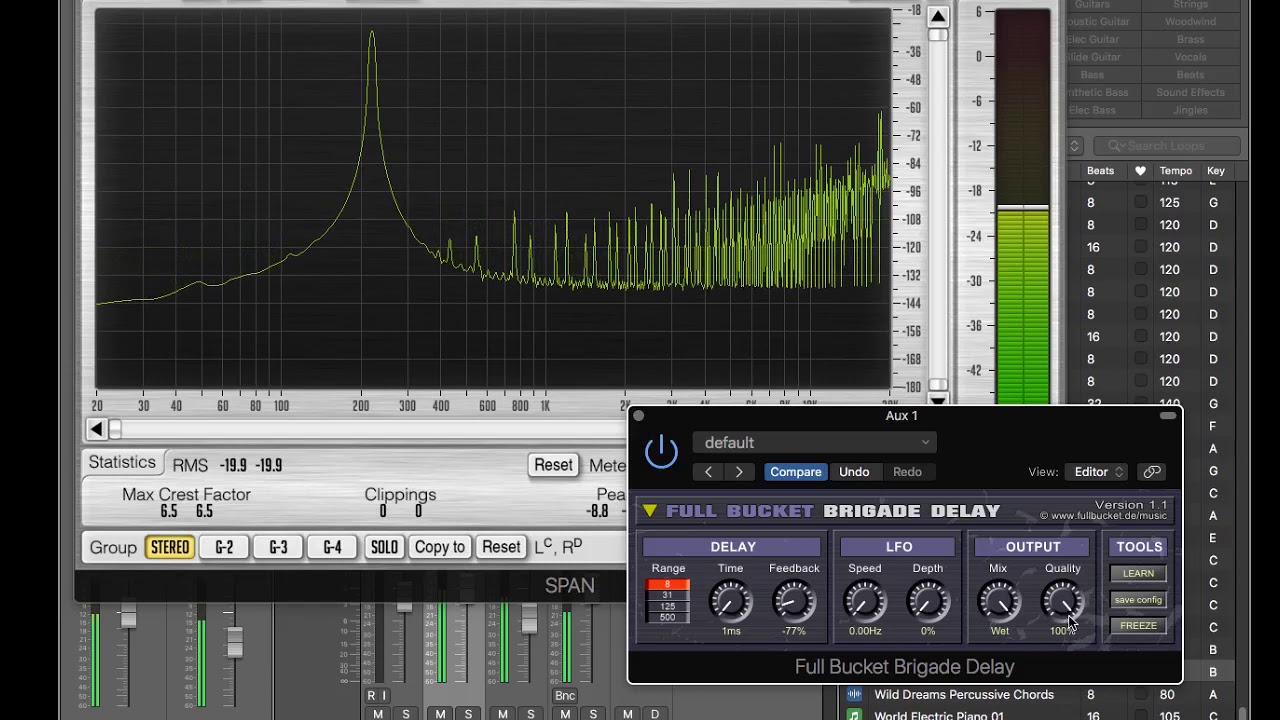
Task: Click Reset beside Copy to
Action: (501, 547)
